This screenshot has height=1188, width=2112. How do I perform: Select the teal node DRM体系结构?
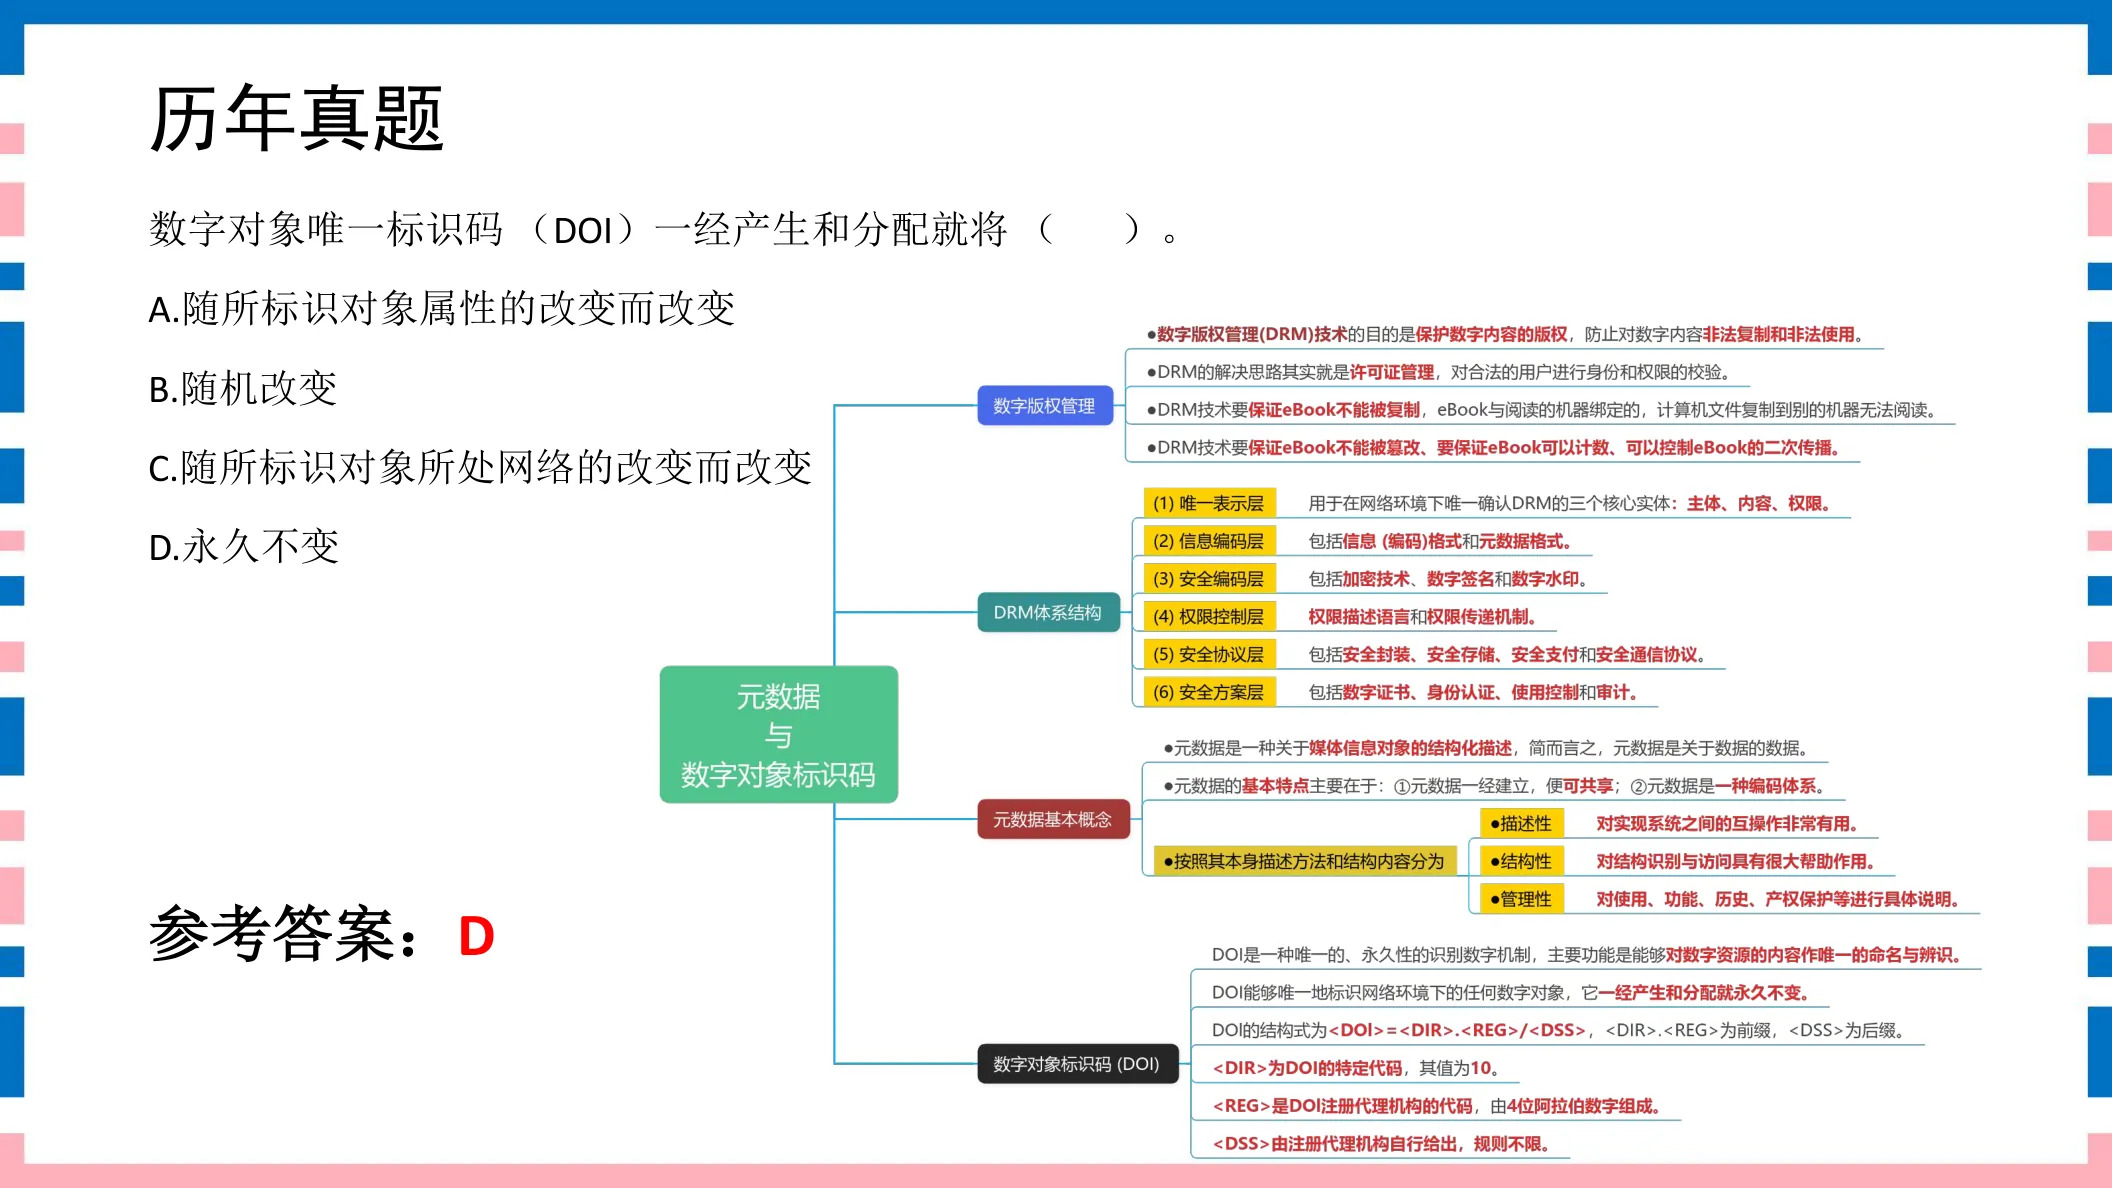[1048, 612]
